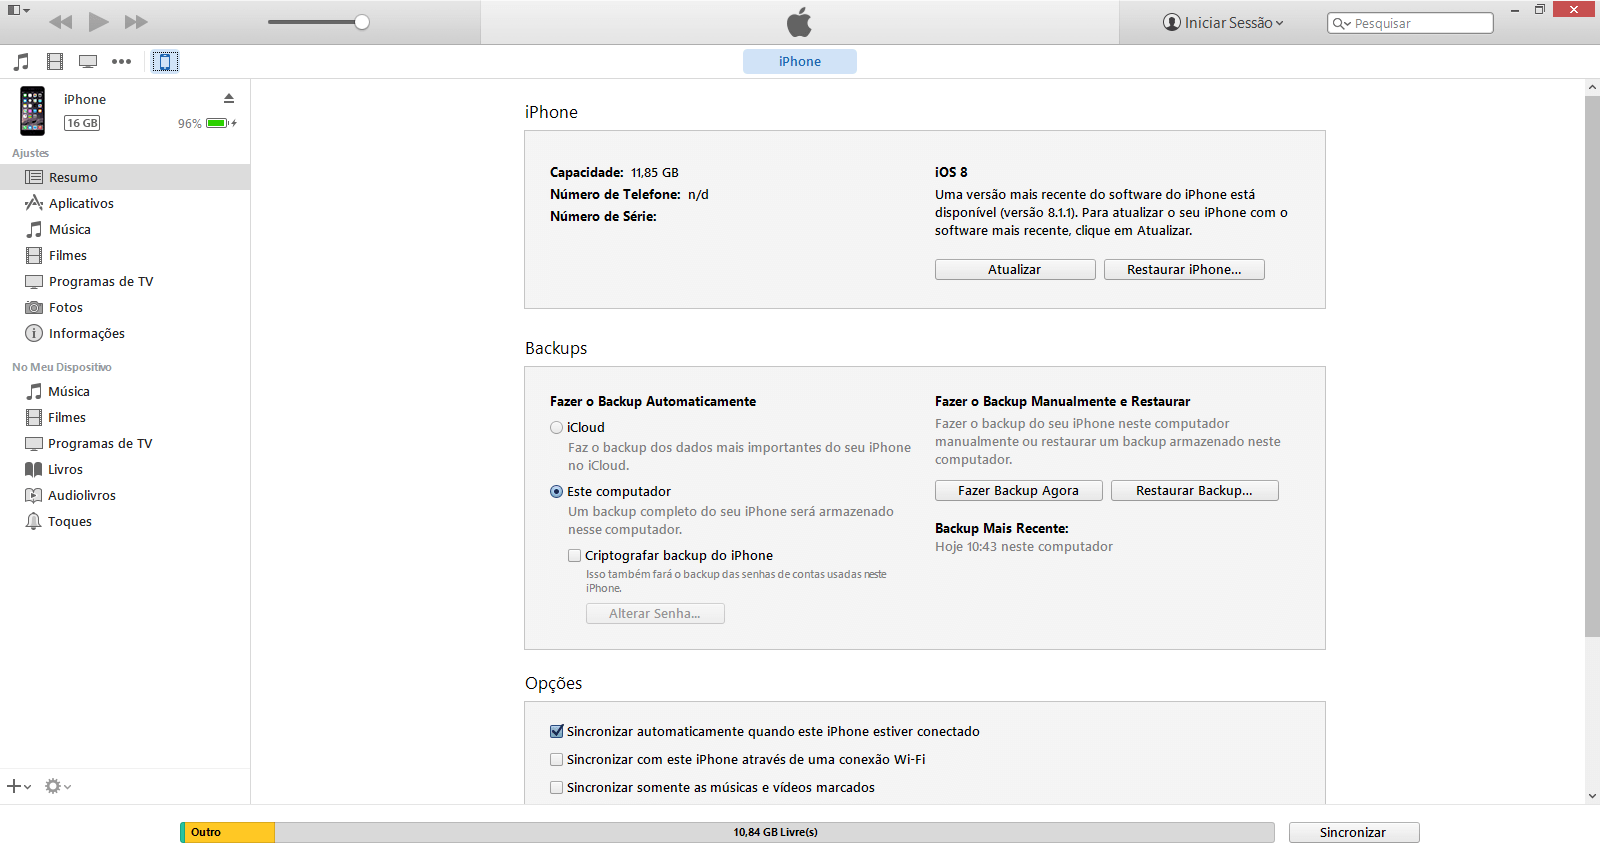Open Toques in the sidebar
The width and height of the screenshot is (1600, 860).
(x=125, y=521)
